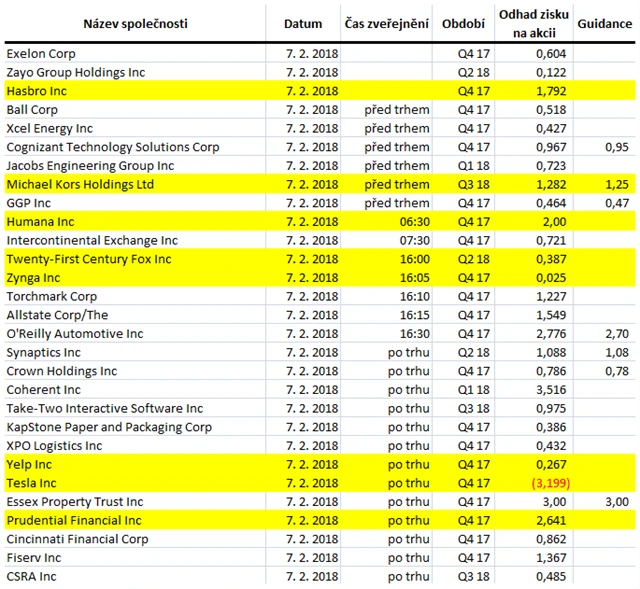This screenshot has width=640, height=589.
Task: Click the 'Název společnosti' column header
Action: [x=134, y=23]
